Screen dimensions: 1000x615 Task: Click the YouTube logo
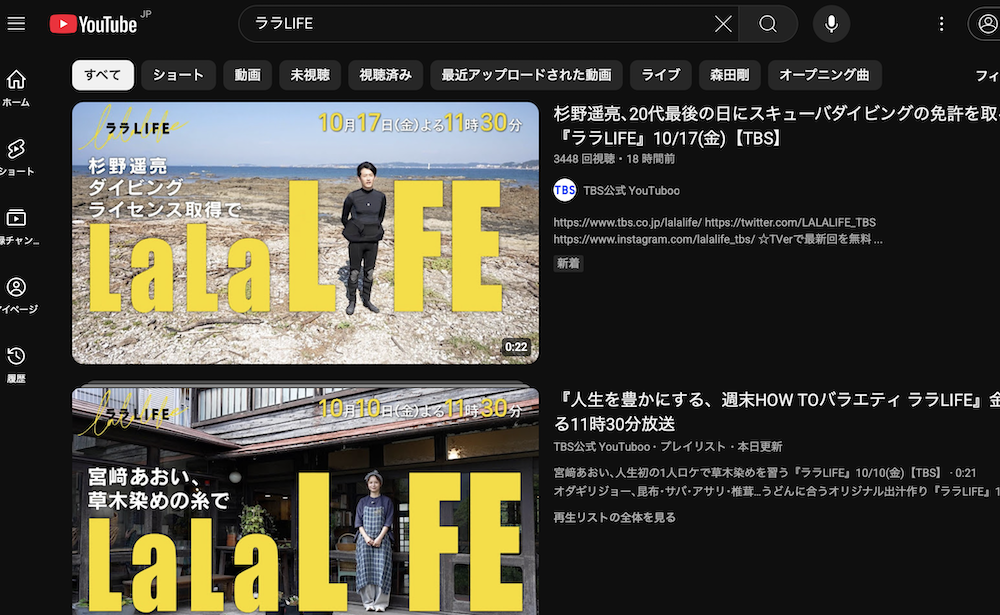click(94, 23)
